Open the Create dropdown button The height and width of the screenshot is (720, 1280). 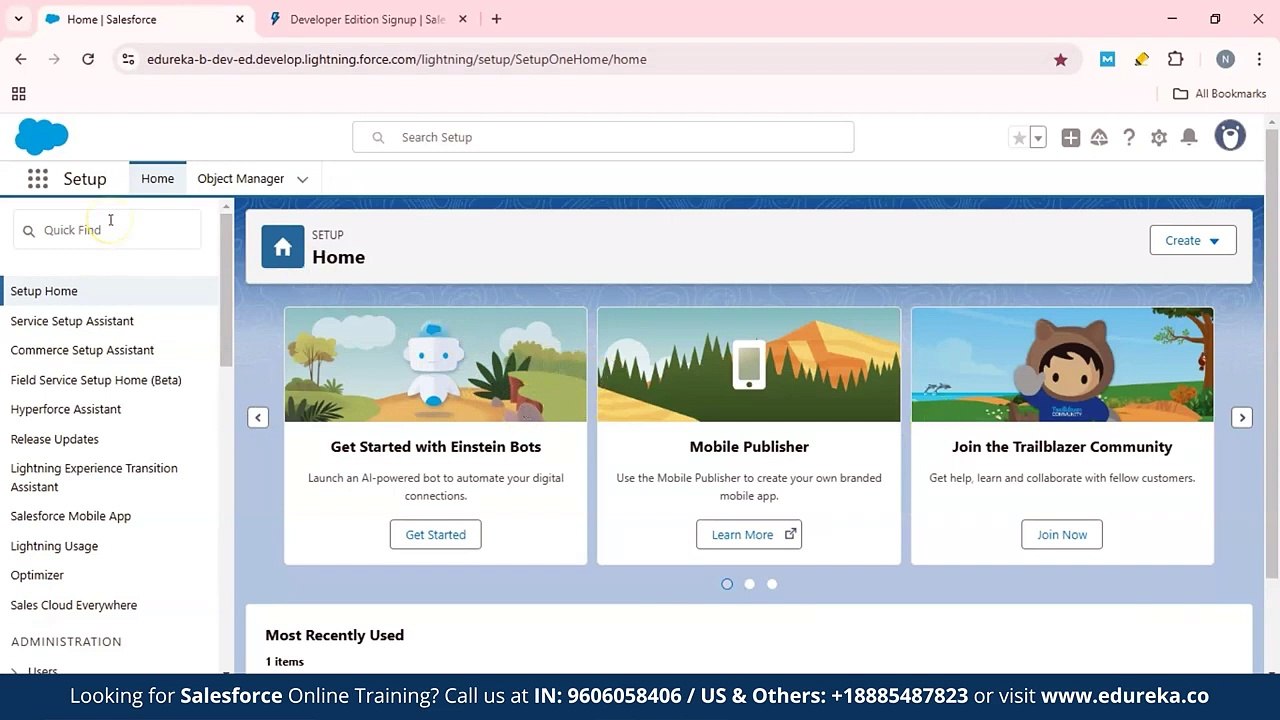pos(1193,240)
